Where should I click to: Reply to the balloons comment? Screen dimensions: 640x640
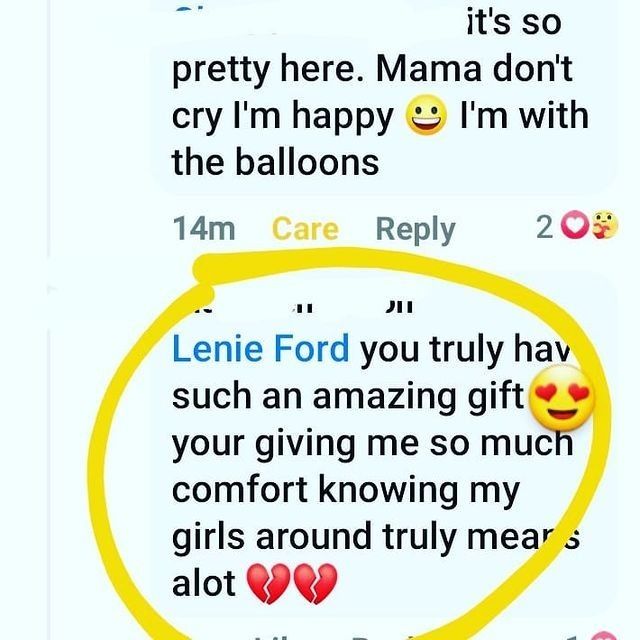(415, 230)
